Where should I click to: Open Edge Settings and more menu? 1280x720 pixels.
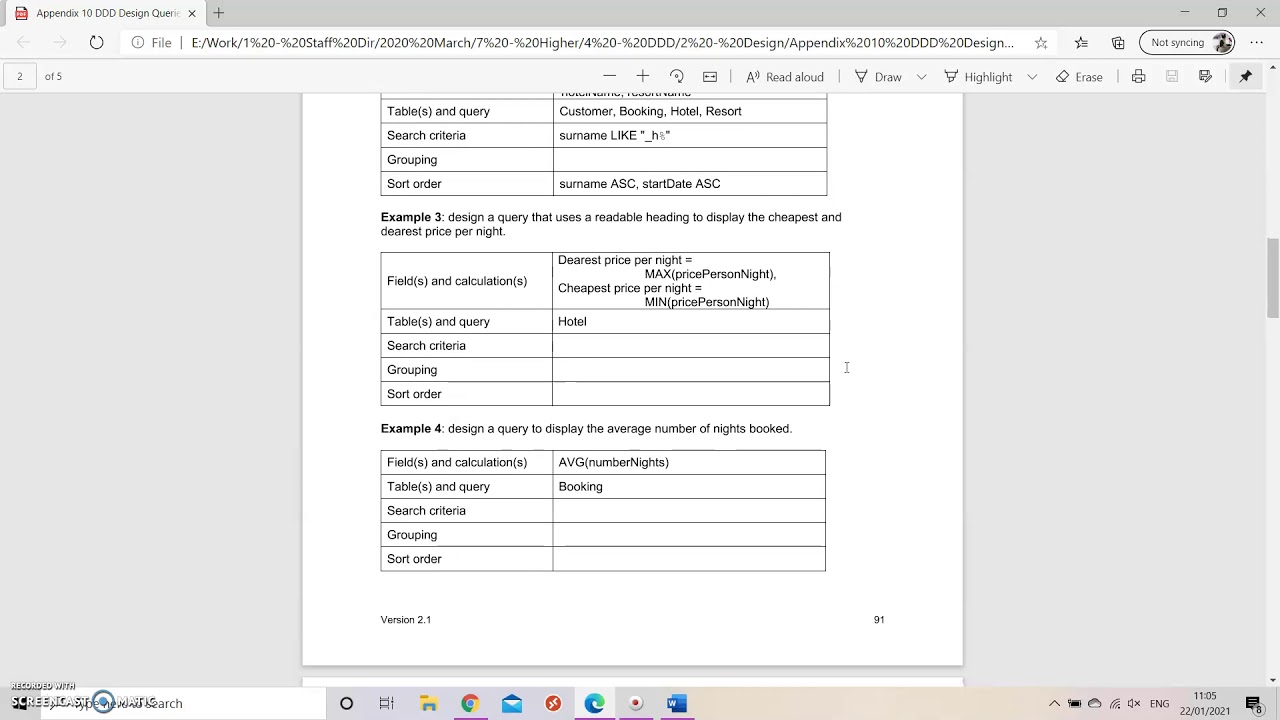[x=1256, y=42]
